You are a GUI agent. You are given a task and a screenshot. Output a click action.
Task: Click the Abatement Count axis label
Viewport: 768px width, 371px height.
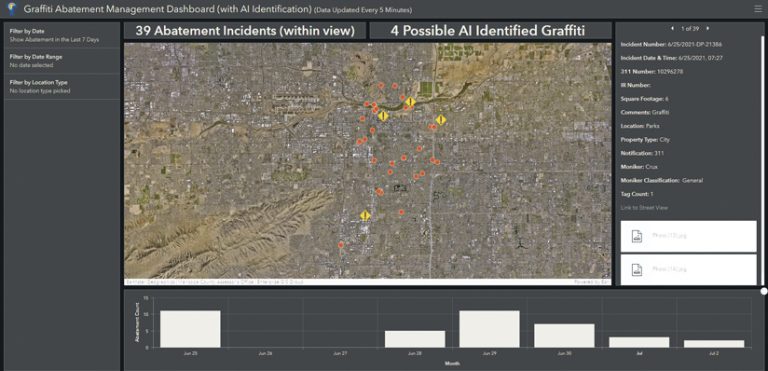[x=137, y=321]
